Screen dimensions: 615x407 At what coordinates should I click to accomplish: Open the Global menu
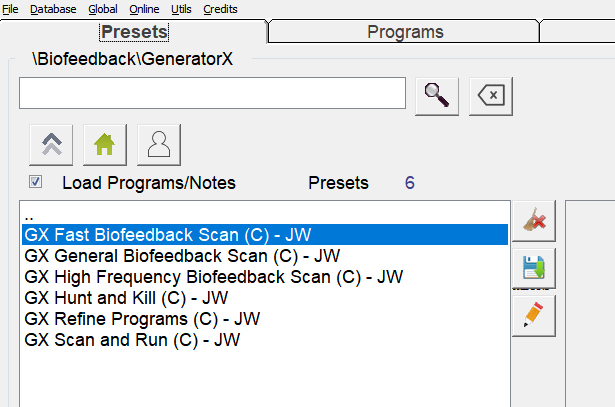point(103,9)
